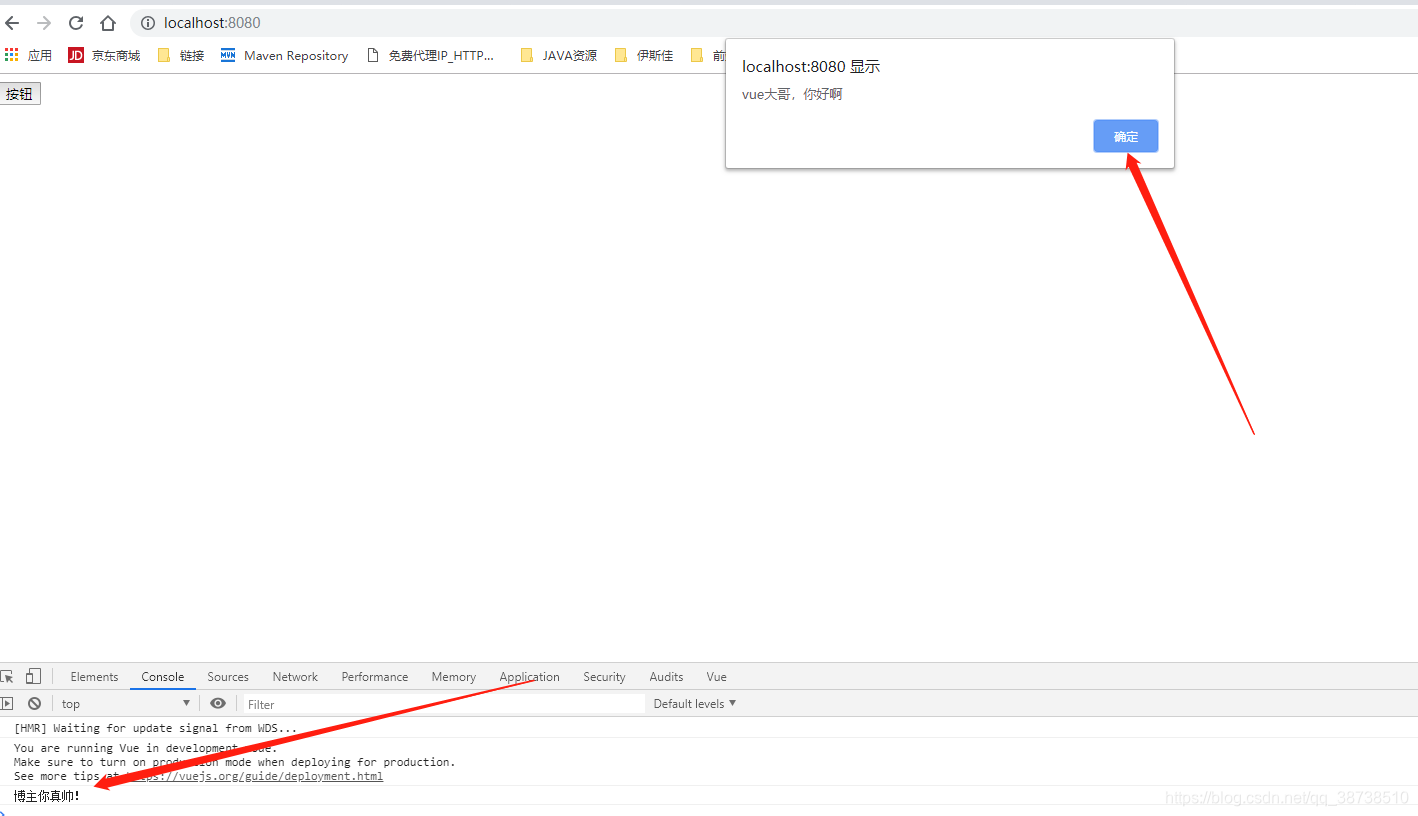This screenshot has width=1418, height=816.
Task: Open the Maven Repository bookmark
Action: [285, 56]
